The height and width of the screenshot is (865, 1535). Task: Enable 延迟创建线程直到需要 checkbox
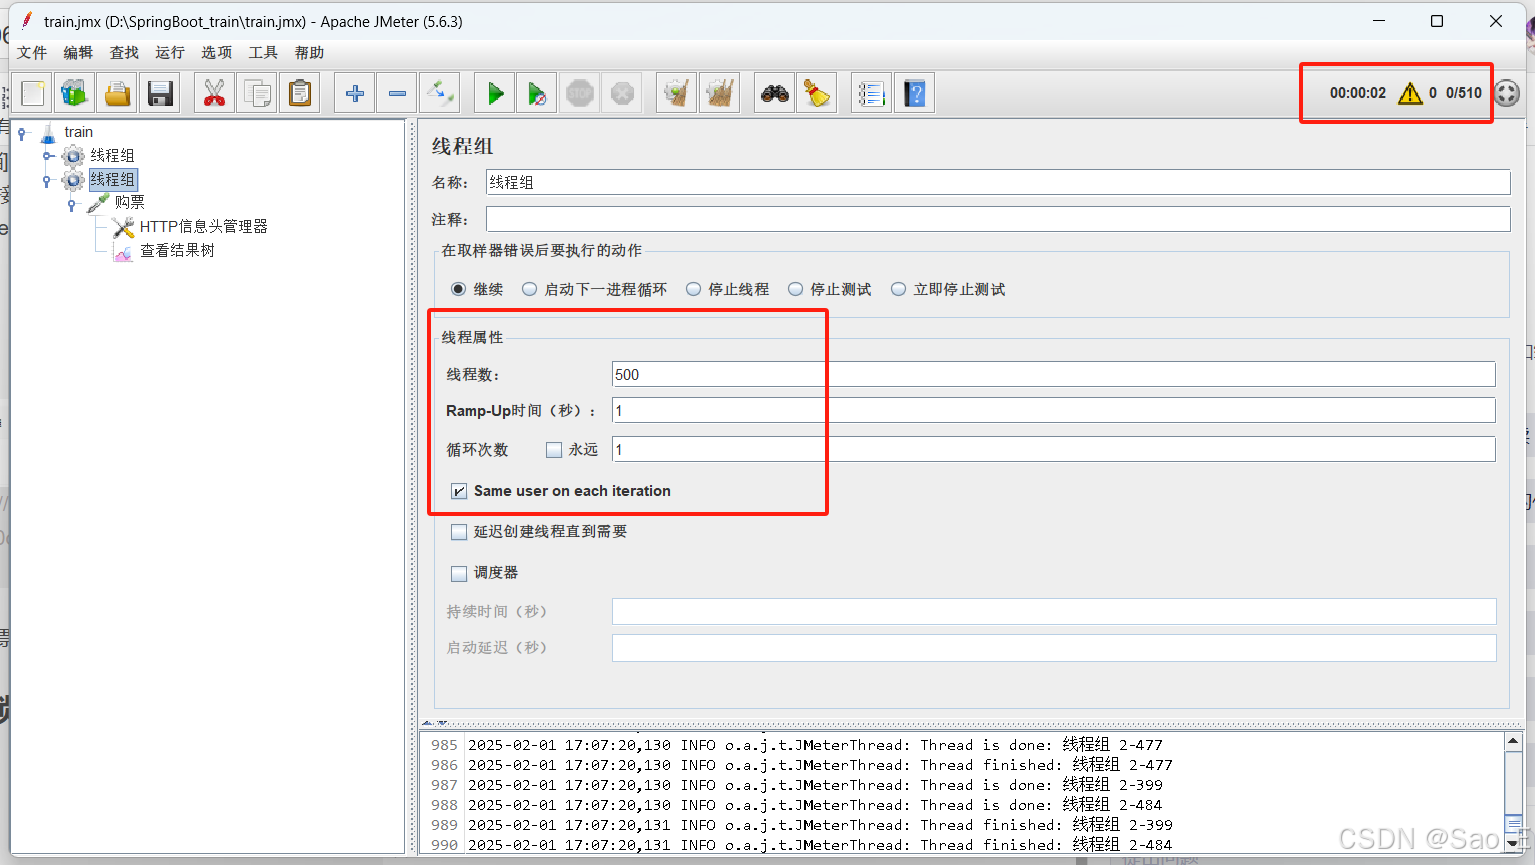click(459, 532)
